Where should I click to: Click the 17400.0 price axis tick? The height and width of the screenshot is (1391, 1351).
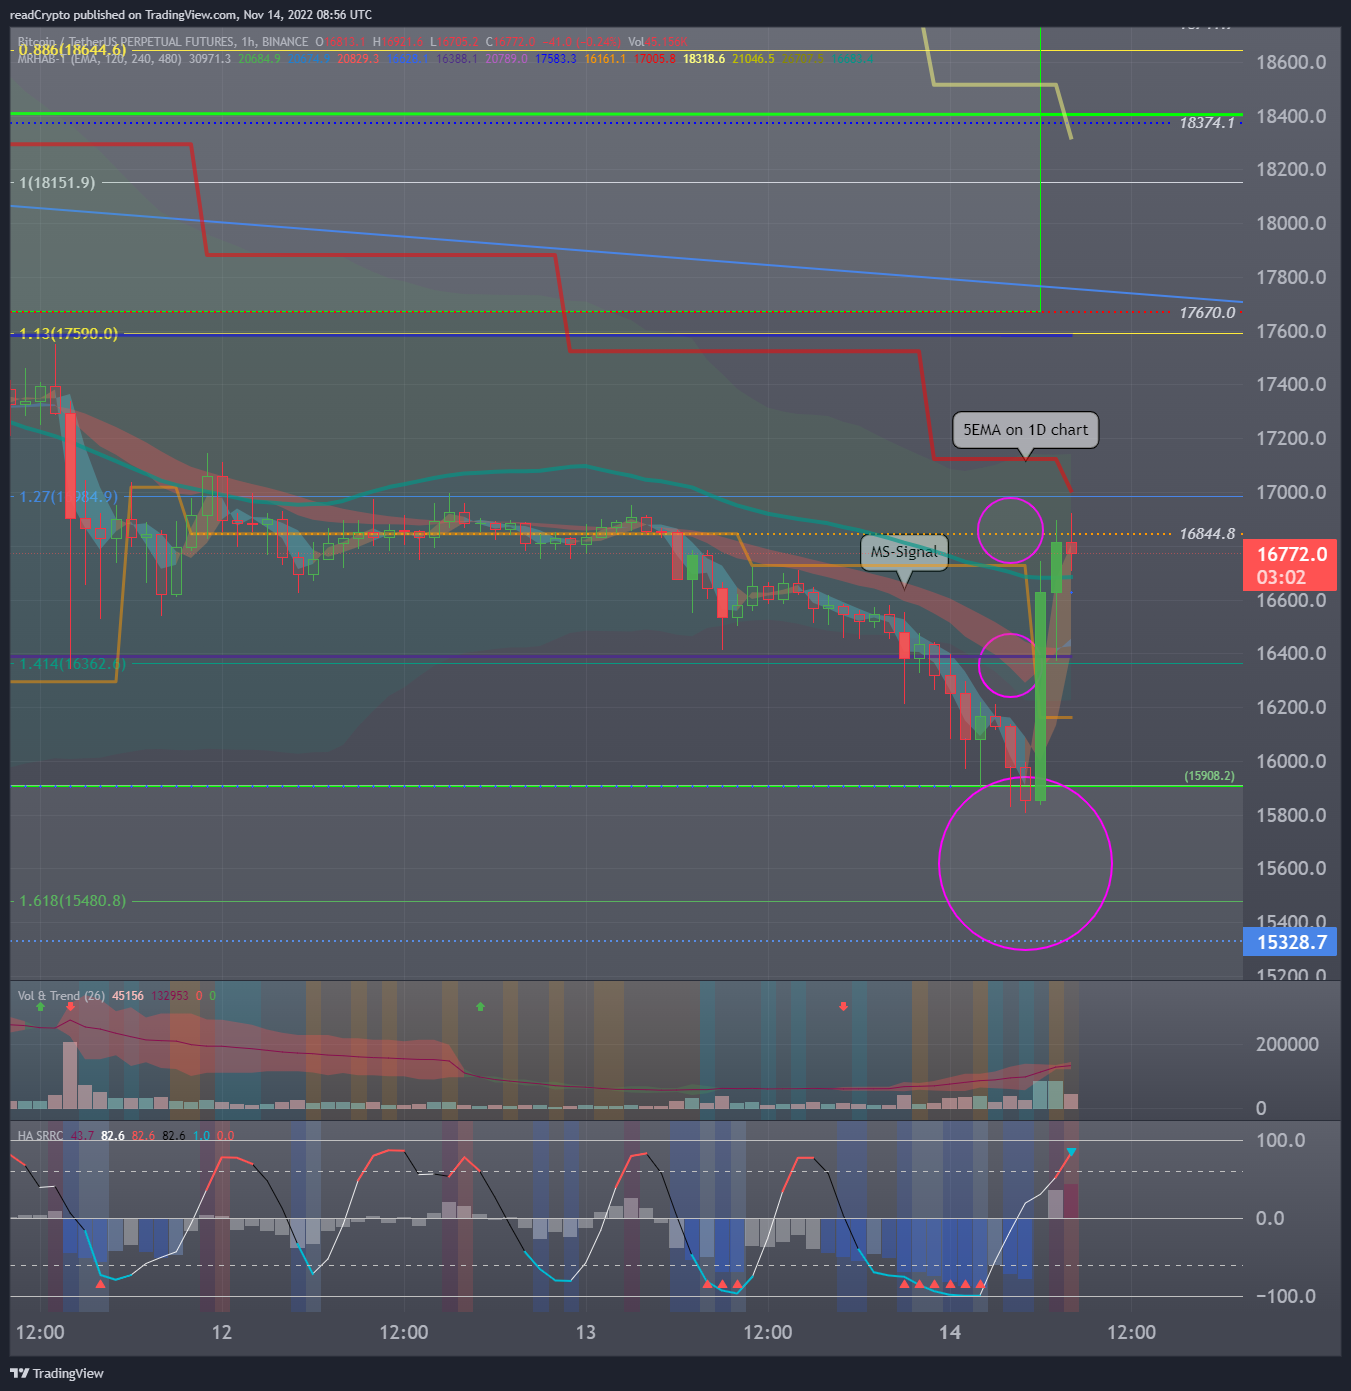pyautogui.click(x=1291, y=384)
